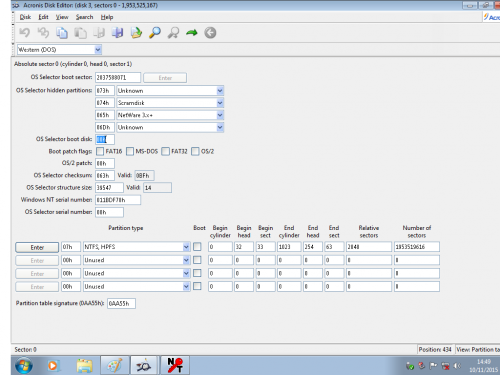Screen dimensions: 500x375
Task: Toggle Boot checkbox in second partition row
Action: point(197,260)
